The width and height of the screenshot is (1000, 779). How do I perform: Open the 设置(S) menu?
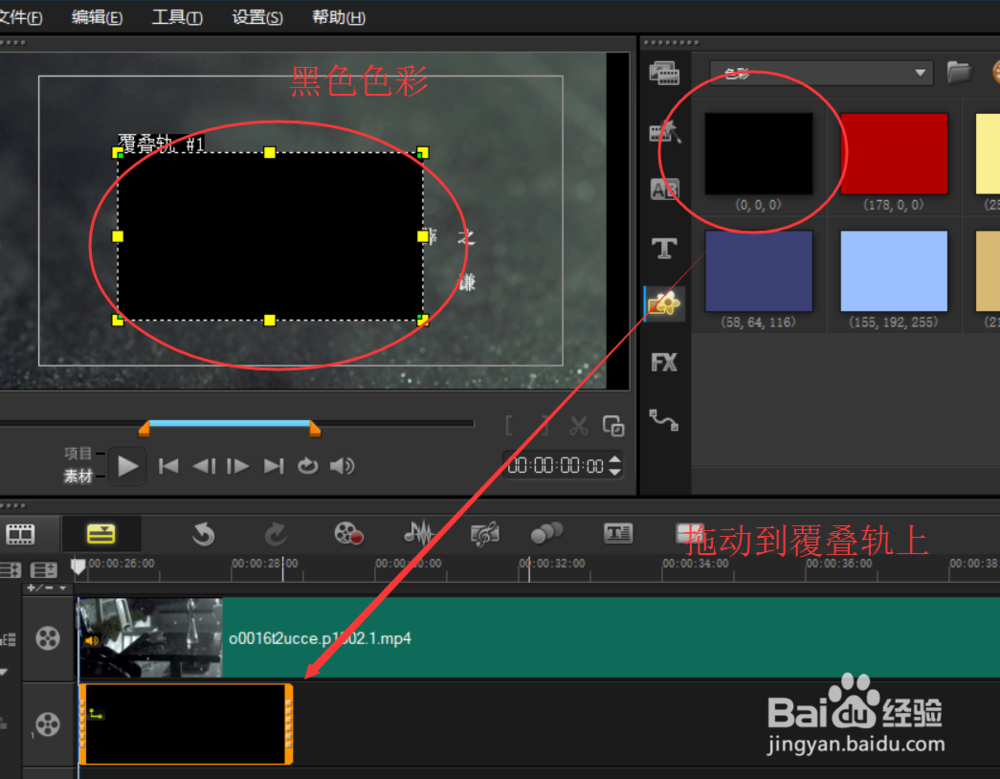click(x=257, y=17)
